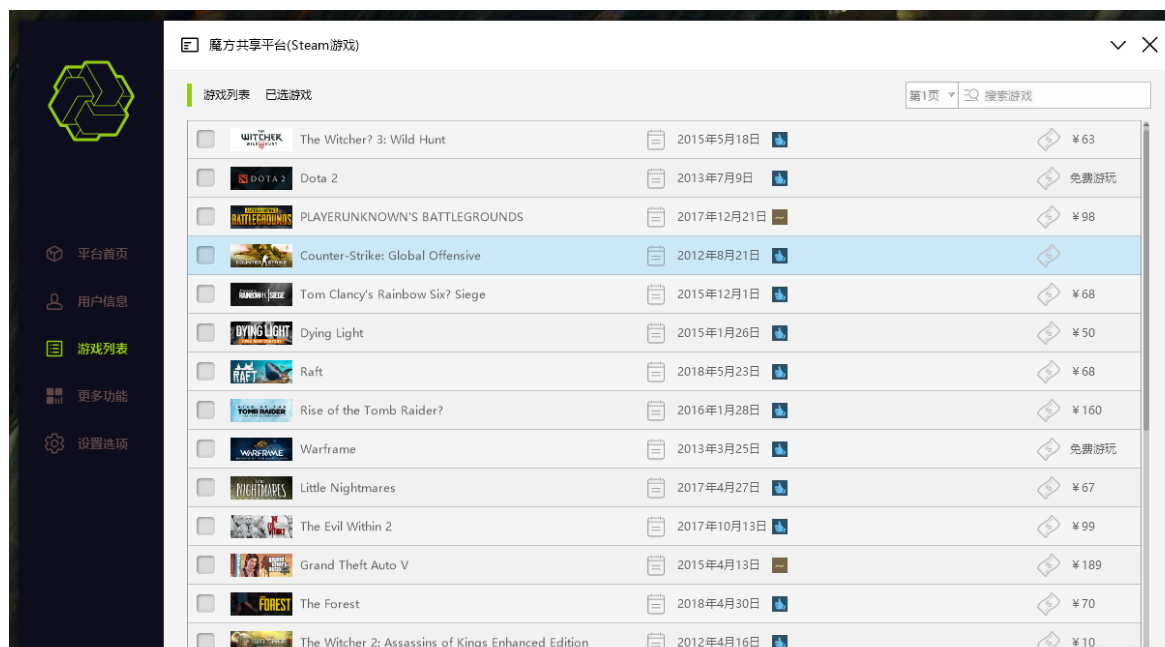
Task: Tick The Evil Within 2 checkbox
Action: pos(206,527)
